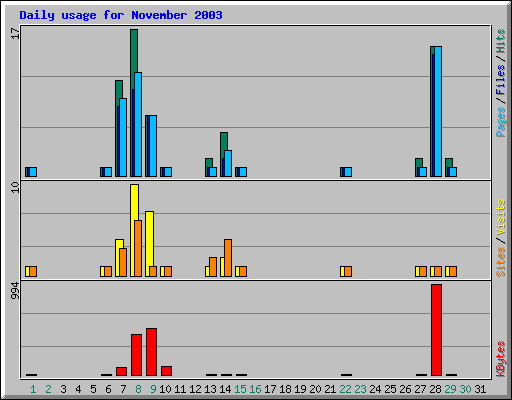Click the red "KBytes" legend word
Screen dimensions: 512x400
coord(501,359)
